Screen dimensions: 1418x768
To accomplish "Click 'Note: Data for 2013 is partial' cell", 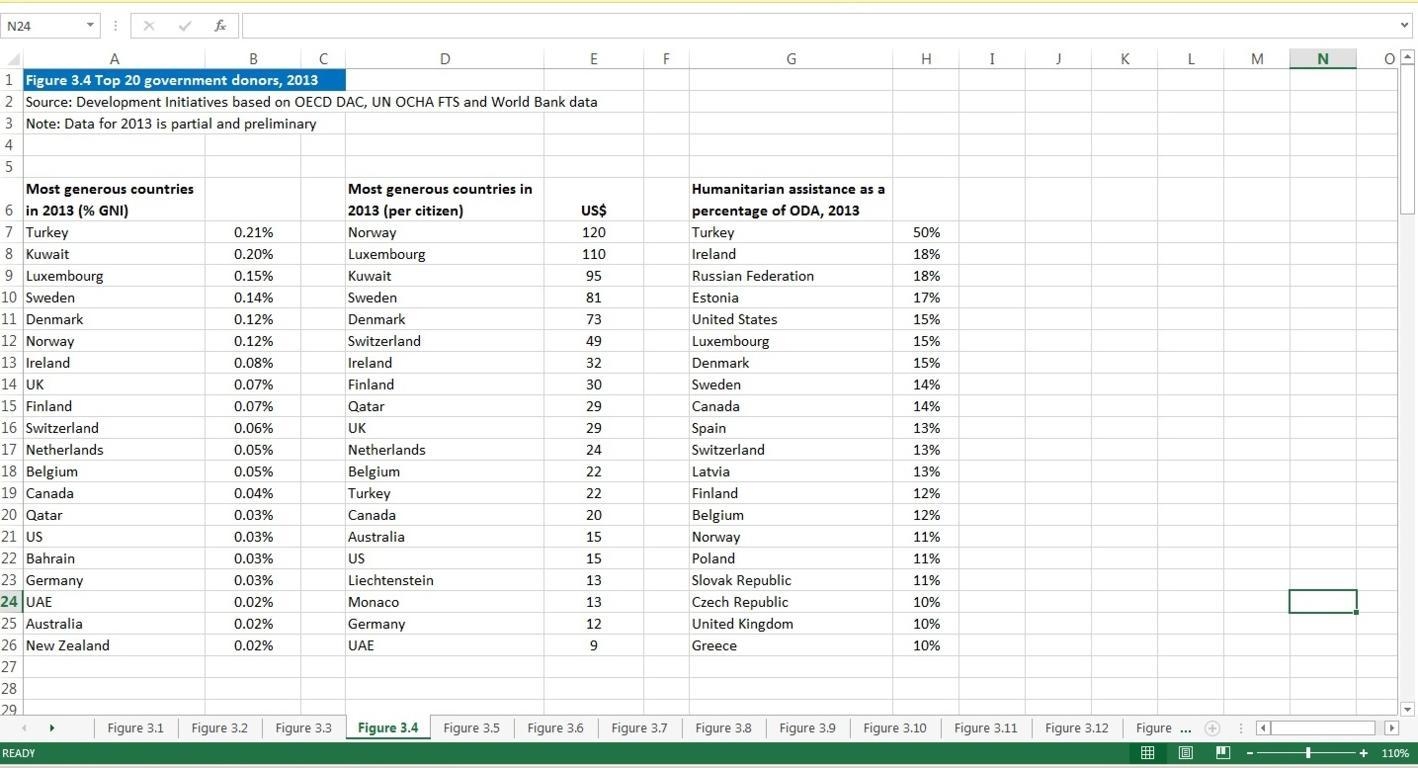I will coord(171,124).
